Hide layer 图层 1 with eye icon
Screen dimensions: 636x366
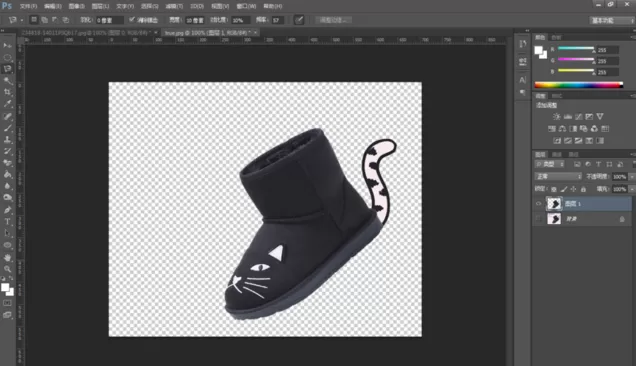pos(539,204)
